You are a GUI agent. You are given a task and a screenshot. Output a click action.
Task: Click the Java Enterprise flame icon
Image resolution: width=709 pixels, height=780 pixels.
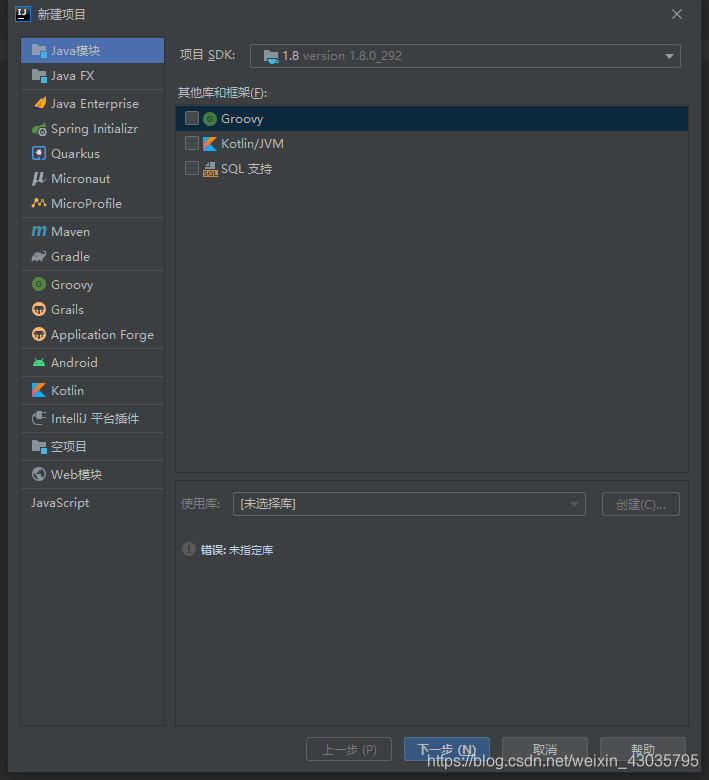[x=39, y=103]
